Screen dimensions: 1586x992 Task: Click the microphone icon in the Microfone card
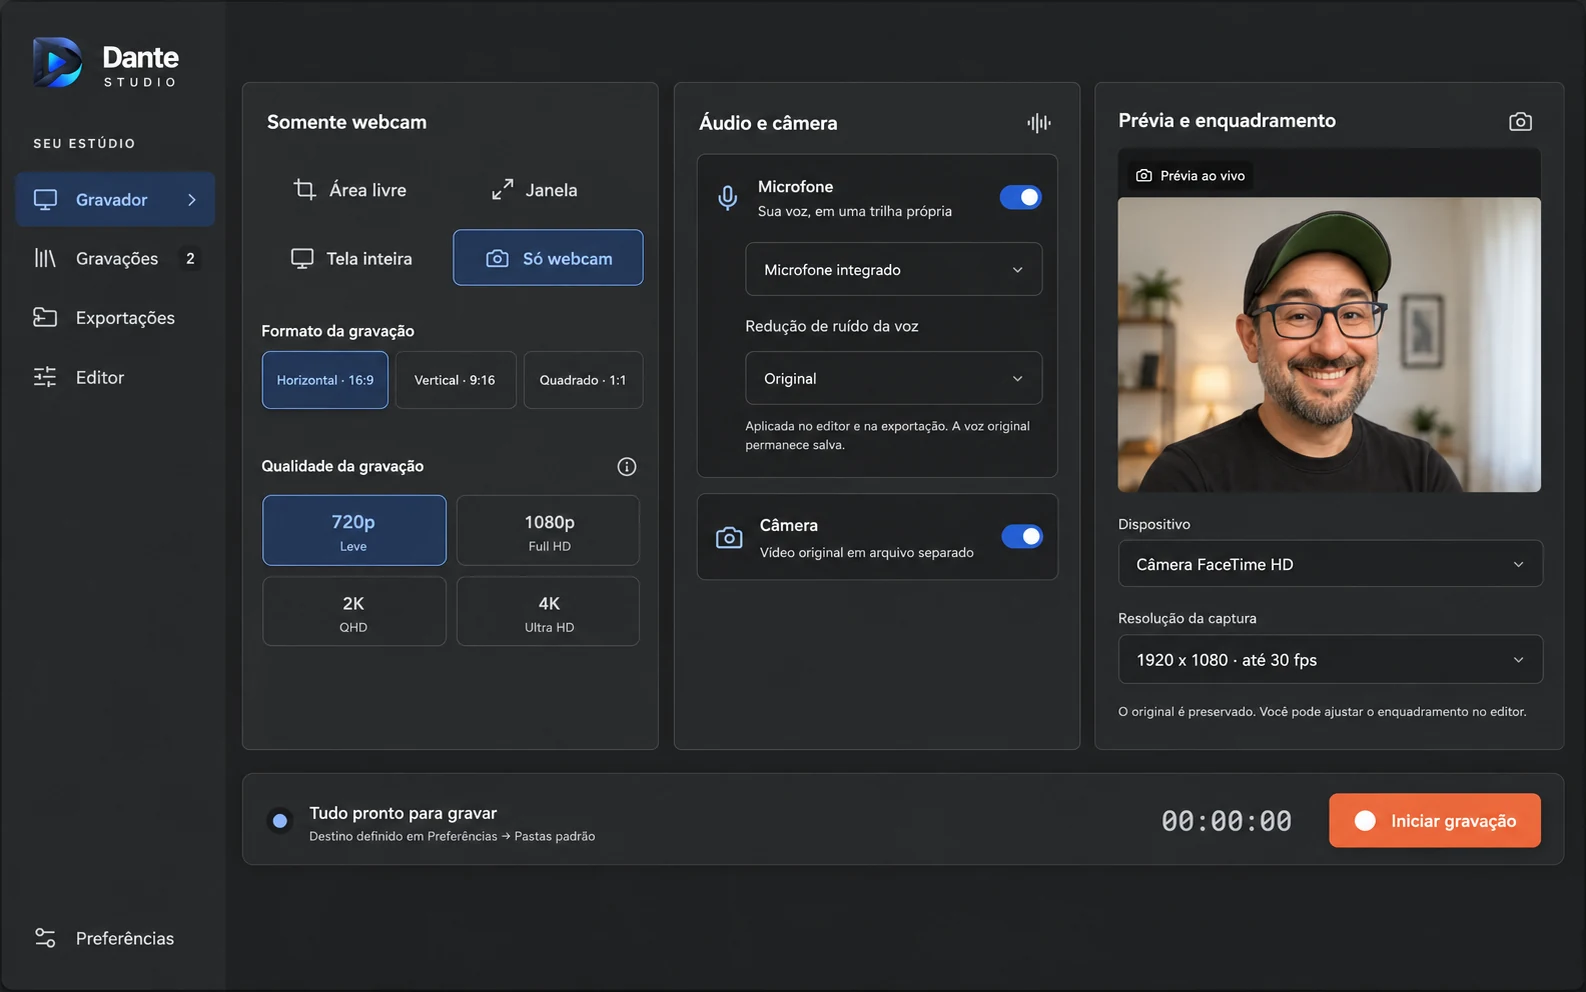pos(728,198)
